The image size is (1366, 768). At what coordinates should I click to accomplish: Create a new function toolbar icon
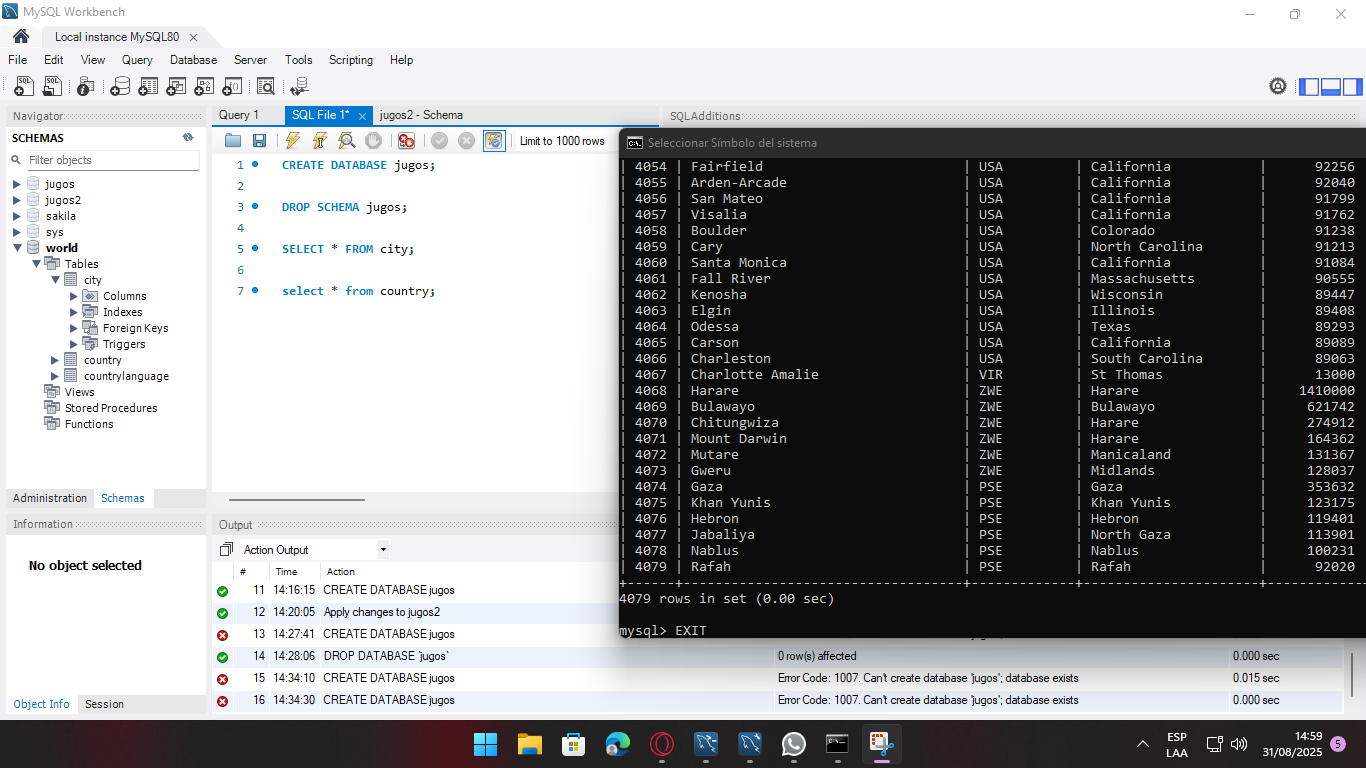tap(232, 87)
